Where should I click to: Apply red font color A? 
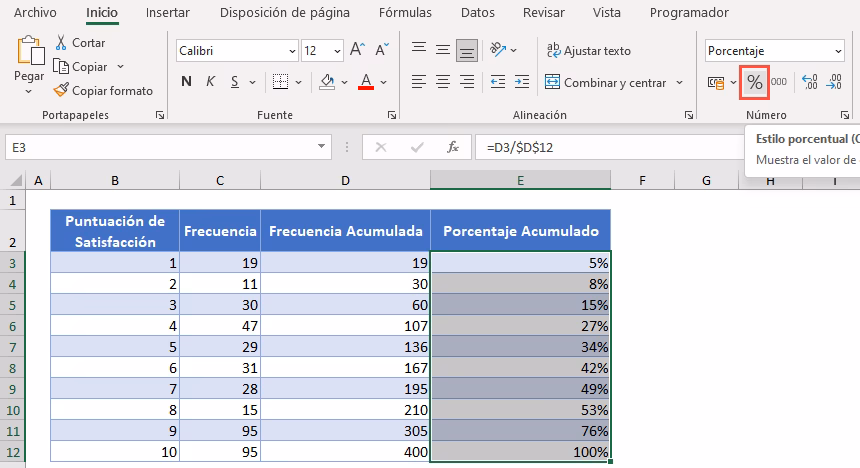[366, 82]
